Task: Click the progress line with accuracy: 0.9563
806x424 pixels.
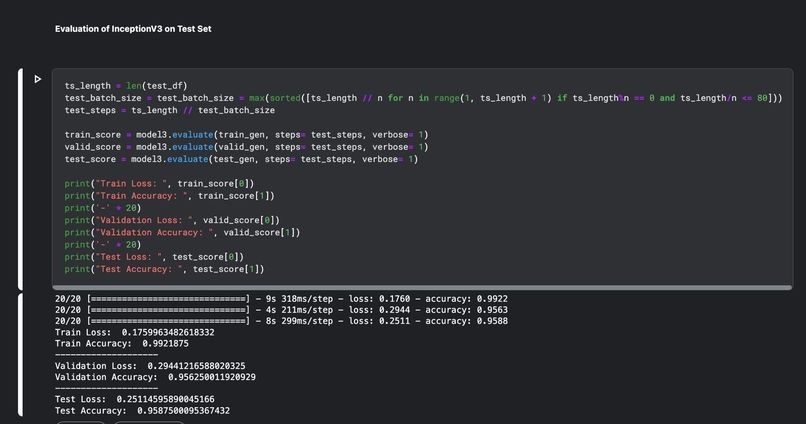Action: tap(281, 310)
